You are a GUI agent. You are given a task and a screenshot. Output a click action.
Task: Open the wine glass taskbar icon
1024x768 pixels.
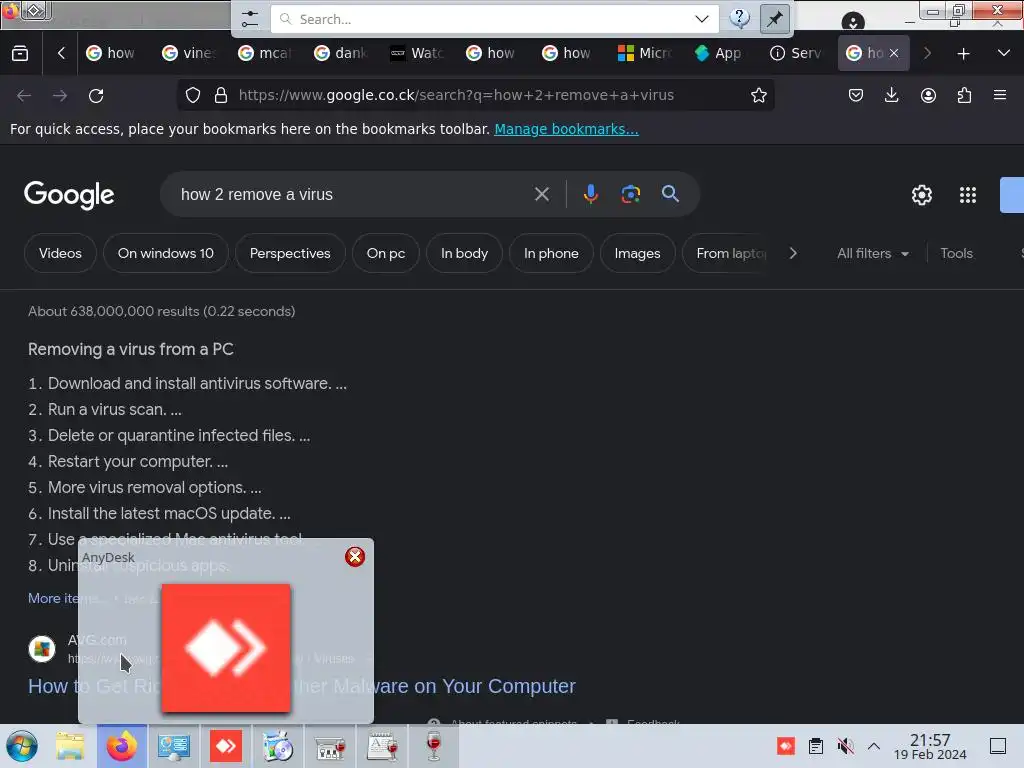pos(434,746)
